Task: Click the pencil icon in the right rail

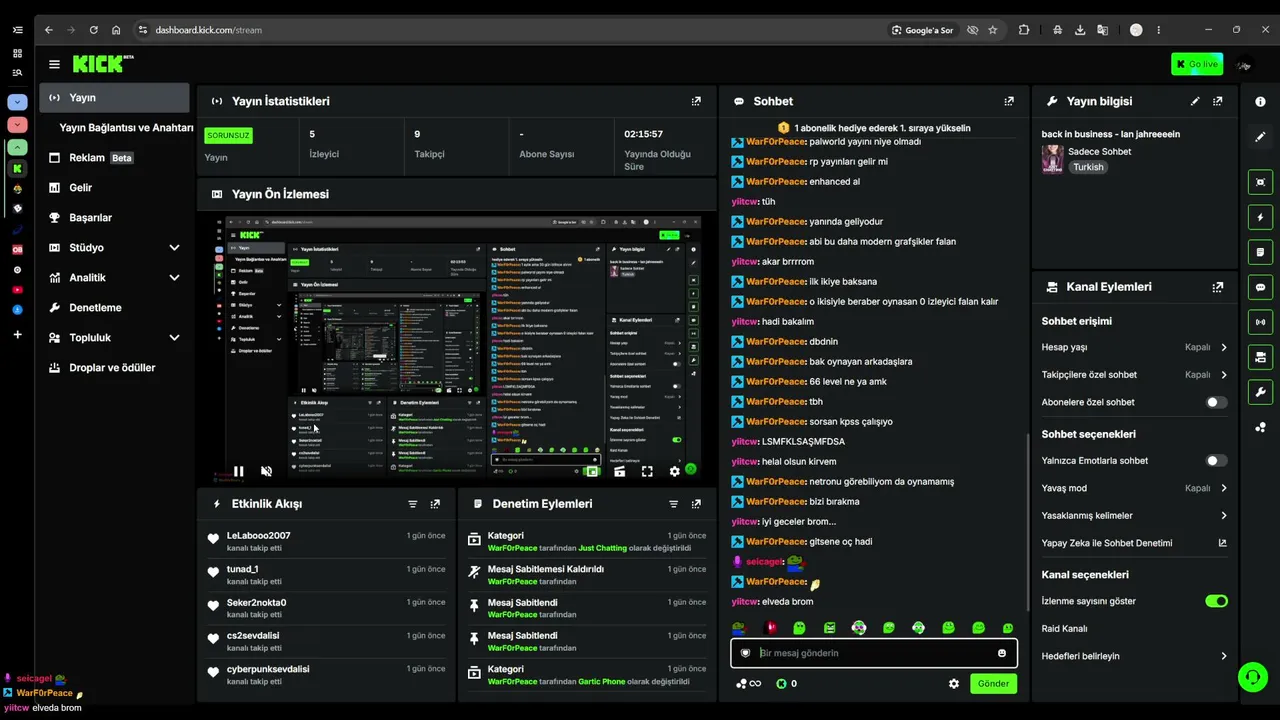Action: 1260,137
